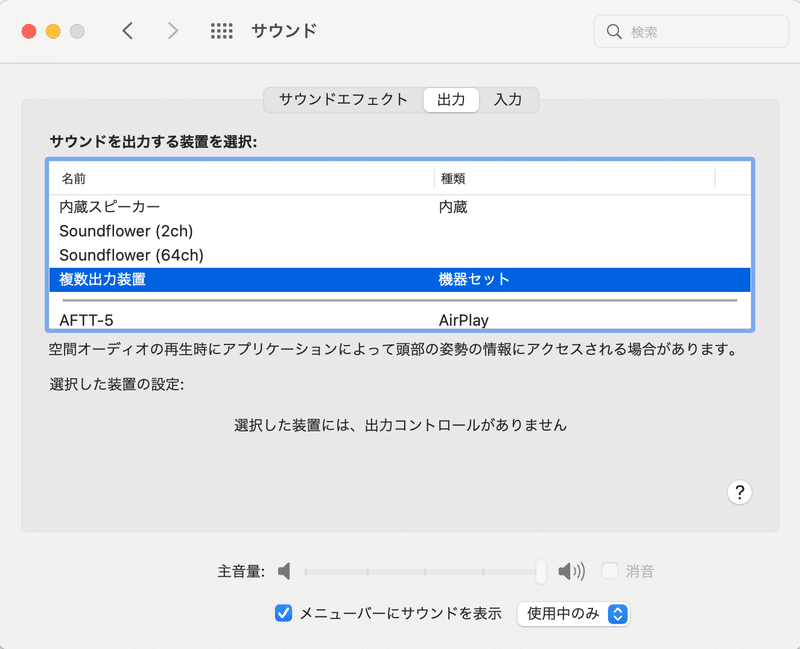Image resolution: width=800 pixels, height=649 pixels.
Task: Open the 使用中のみ dropdown
Action: 573,614
